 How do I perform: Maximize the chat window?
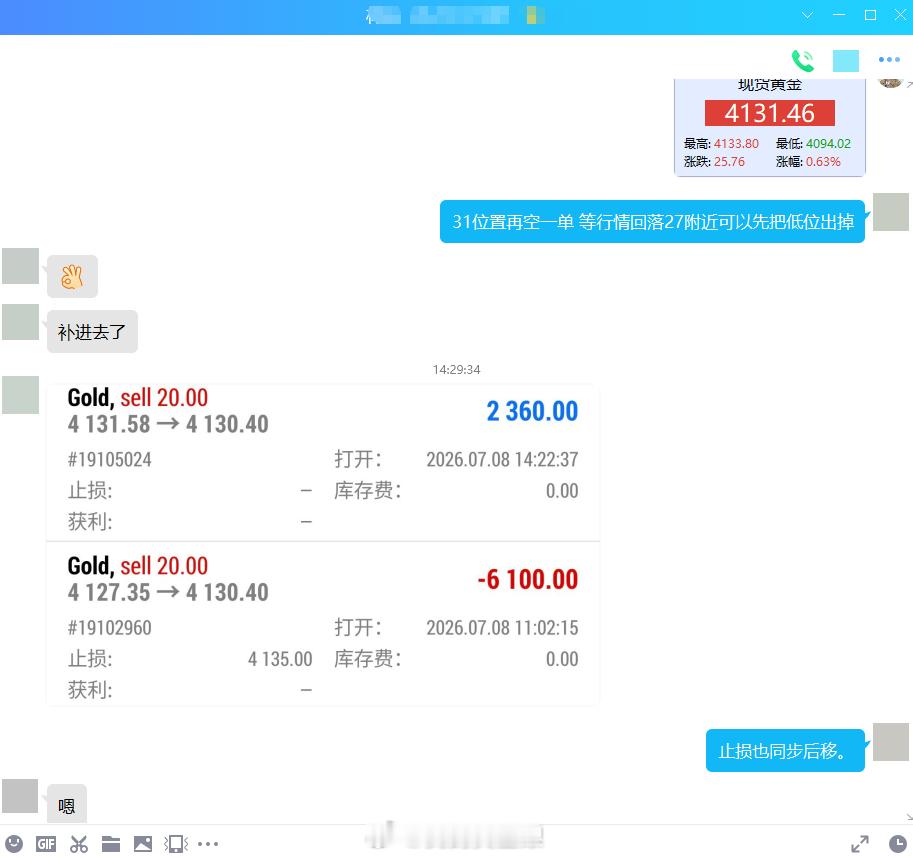click(x=870, y=15)
